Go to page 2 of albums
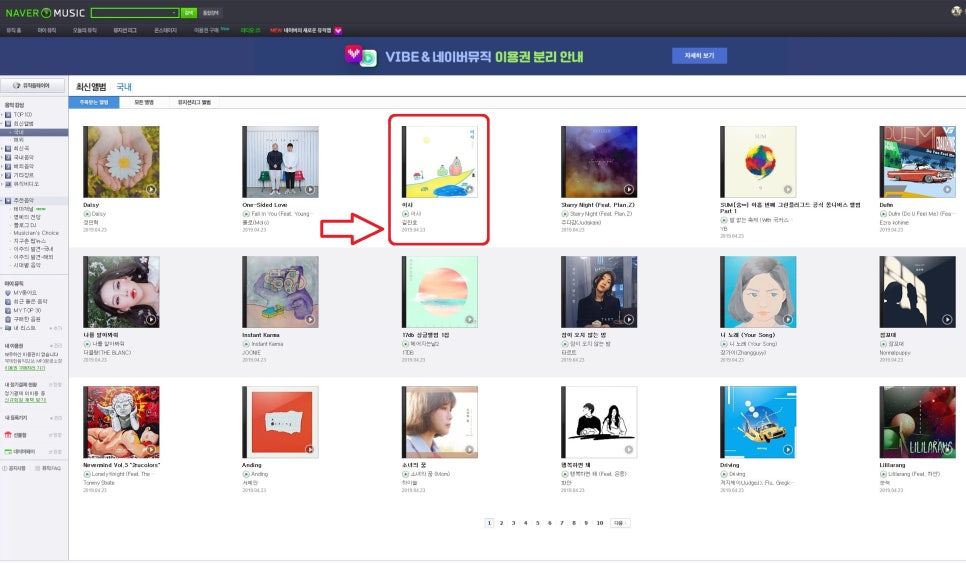Screen dimensions: 966x563 coord(501,523)
